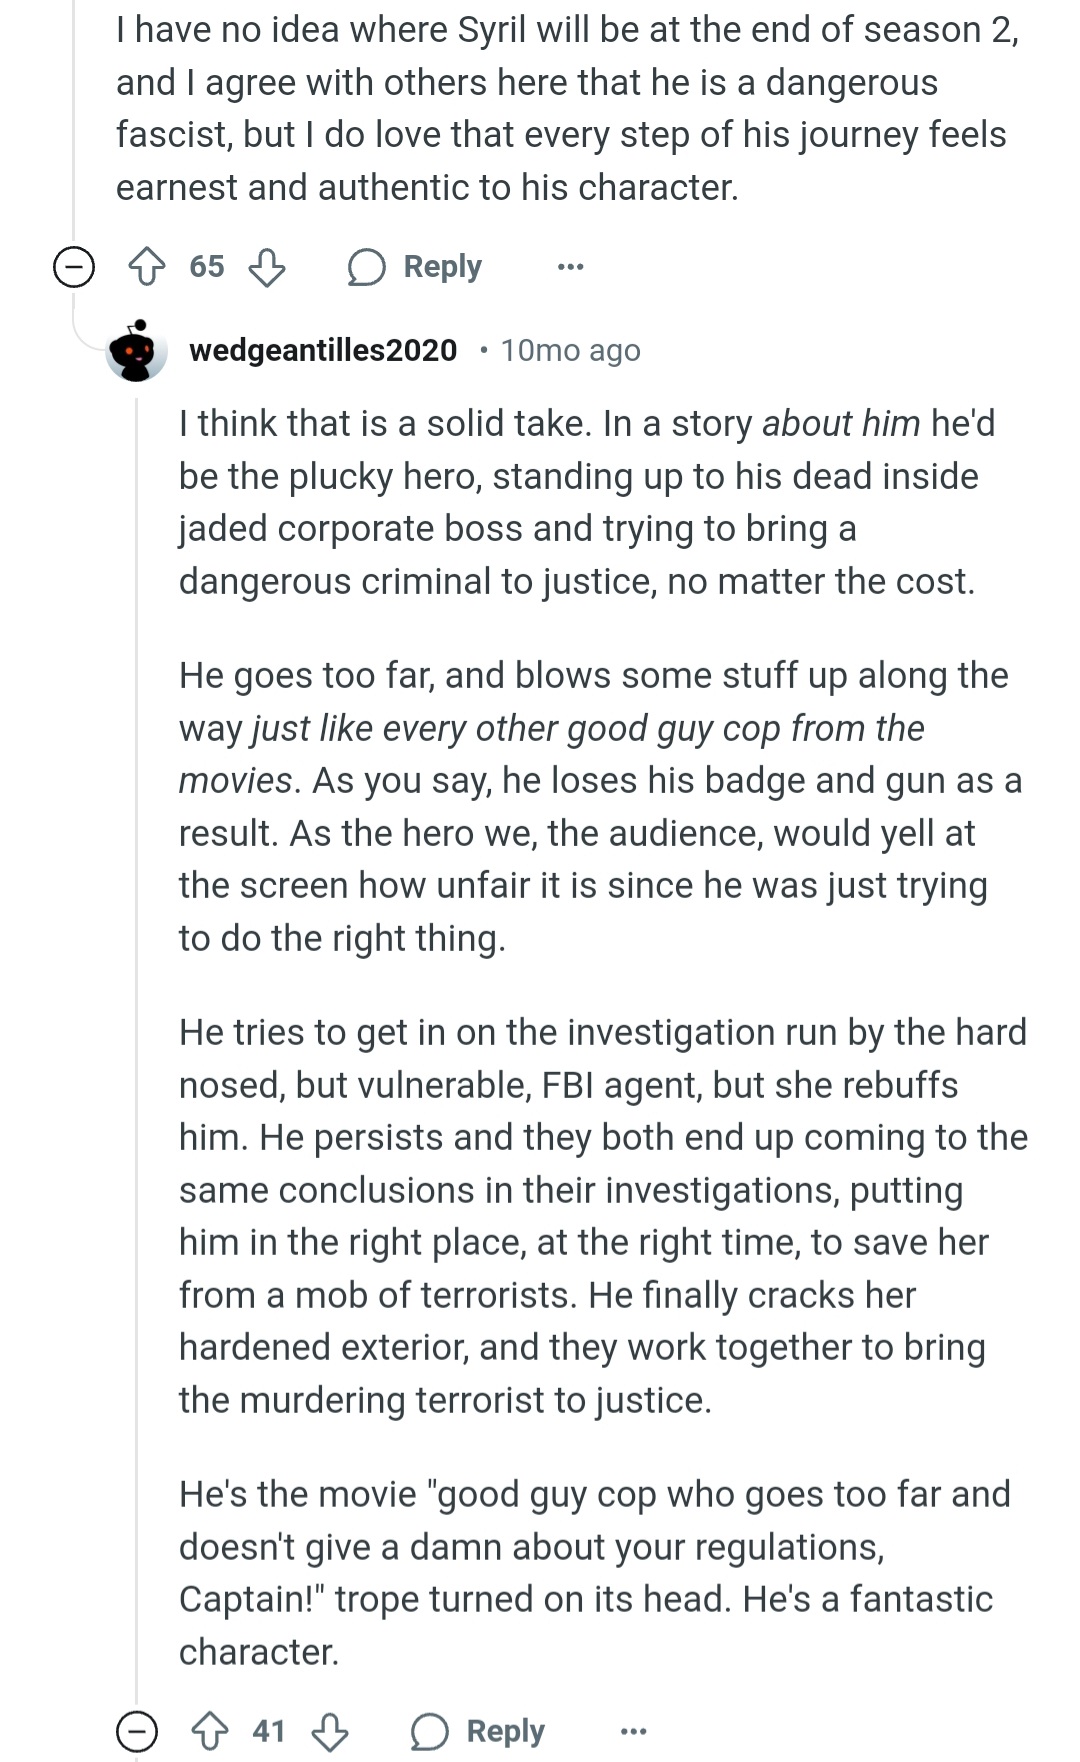Tap the comment text about Syril's season 2

coord(565,108)
